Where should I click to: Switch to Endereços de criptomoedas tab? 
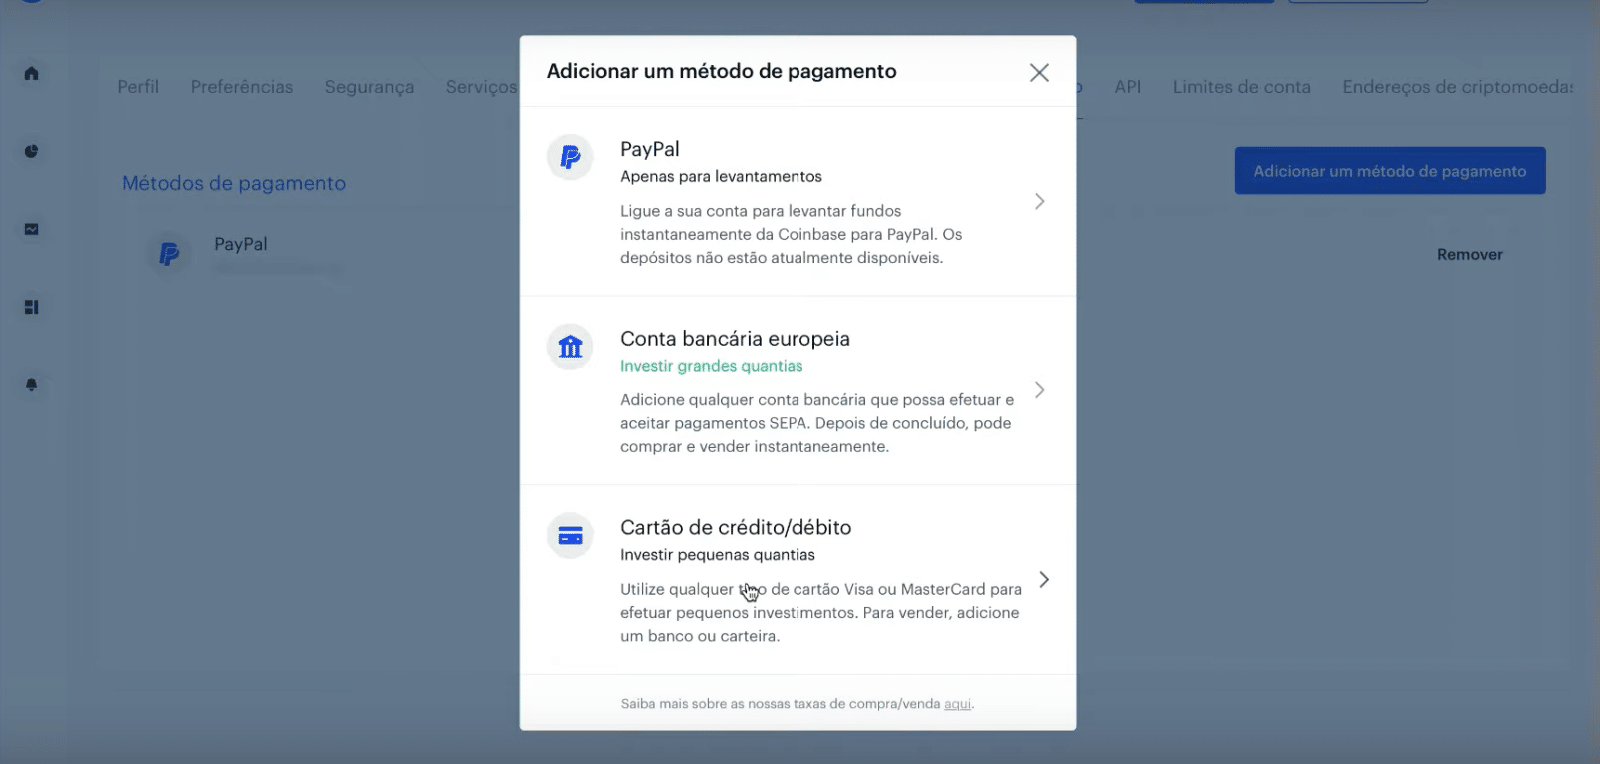pos(1457,87)
